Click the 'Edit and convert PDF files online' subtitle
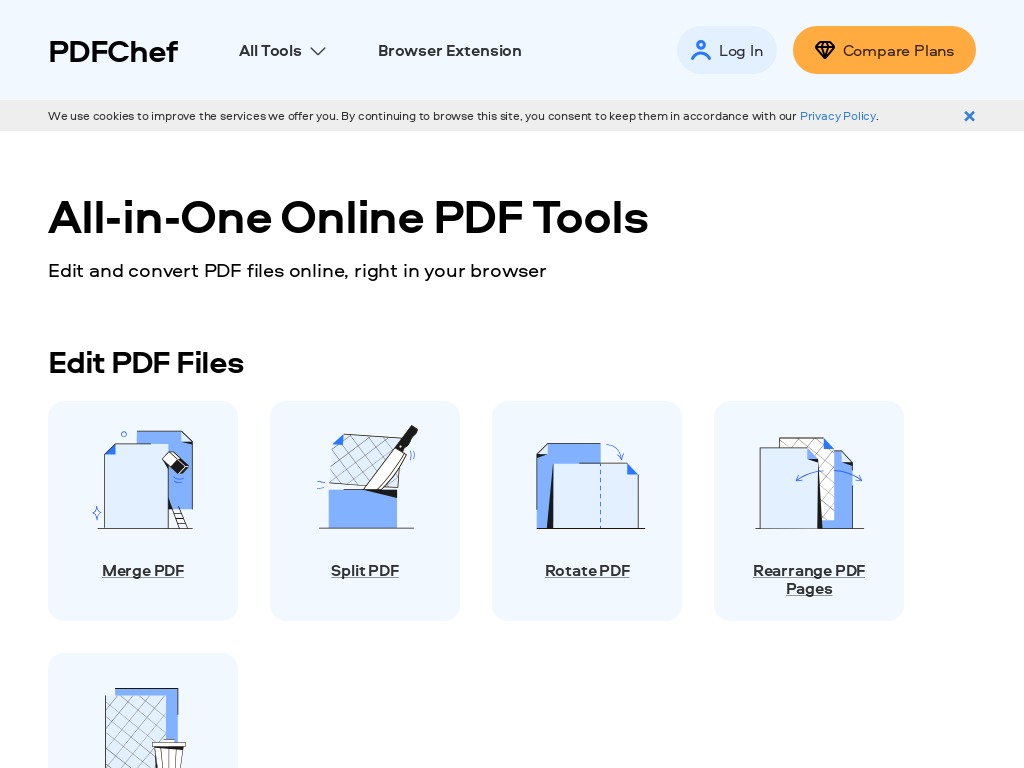Image resolution: width=1024 pixels, height=768 pixels. point(297,271)
